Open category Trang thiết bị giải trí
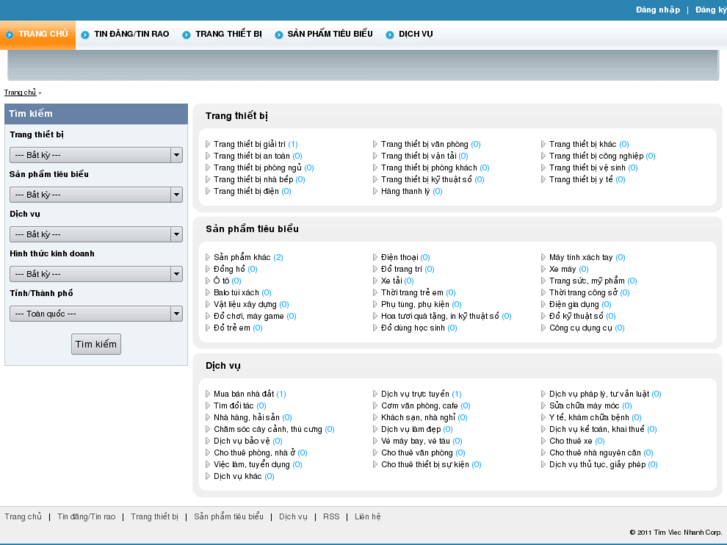 point(249,144)
